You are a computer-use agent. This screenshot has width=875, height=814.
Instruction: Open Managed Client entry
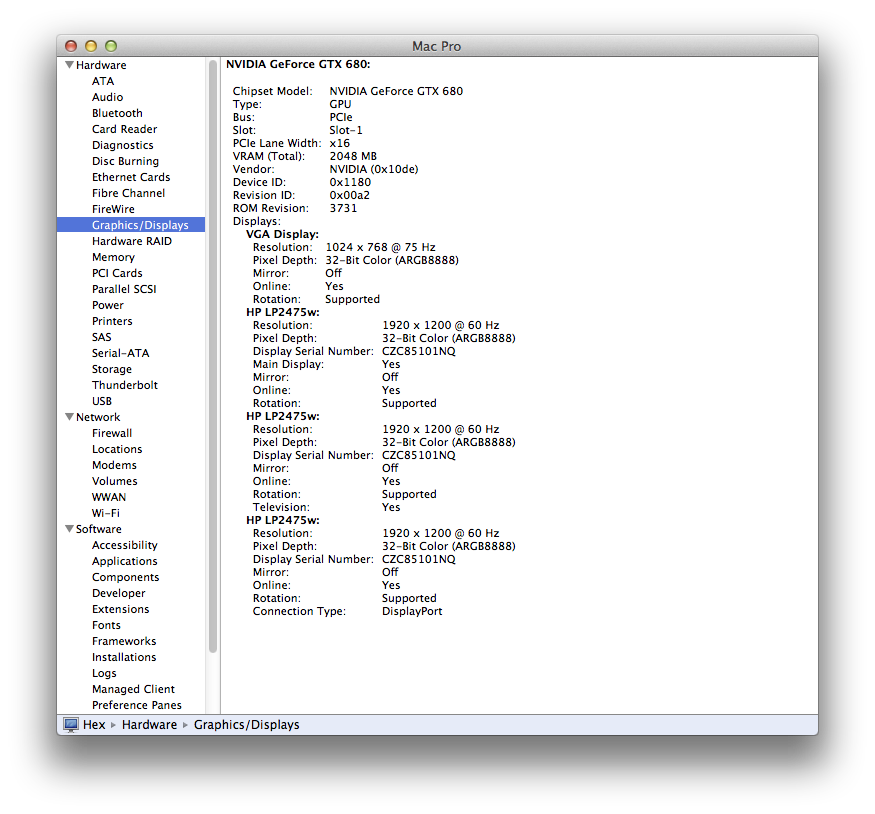pyautogui.click(x=133, y=690)
